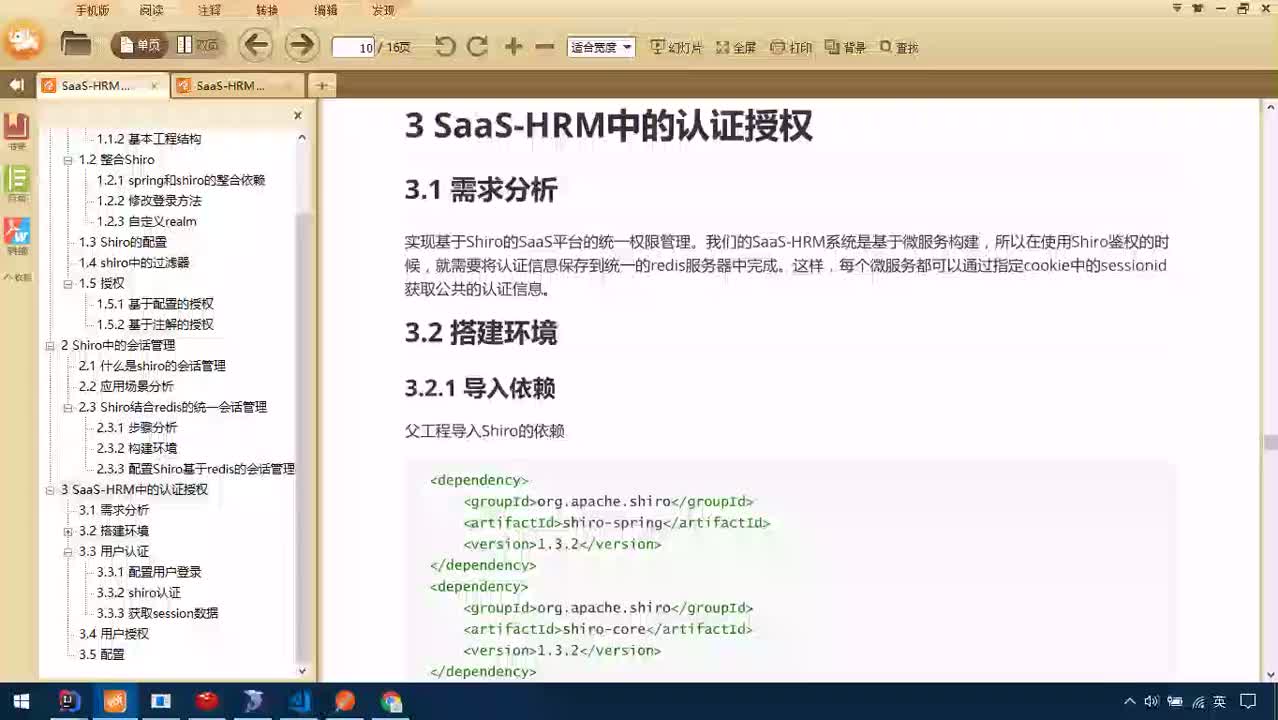The width and height of the screenshot is (1278, 720).
Task: Jump to 1.2.2 修改登录方法
Action: (x=149, y=201)
